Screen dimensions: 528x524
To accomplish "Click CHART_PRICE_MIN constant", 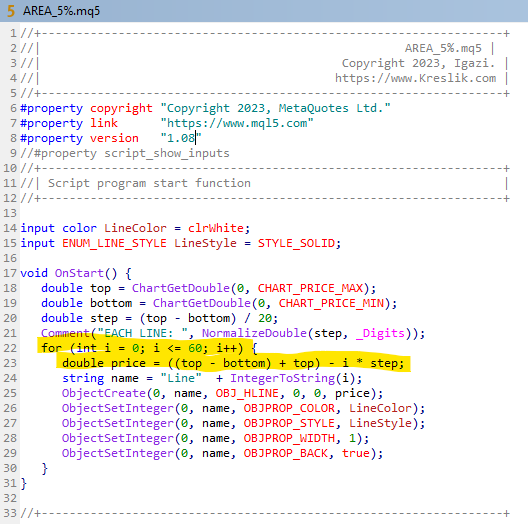I will point(331,303).
